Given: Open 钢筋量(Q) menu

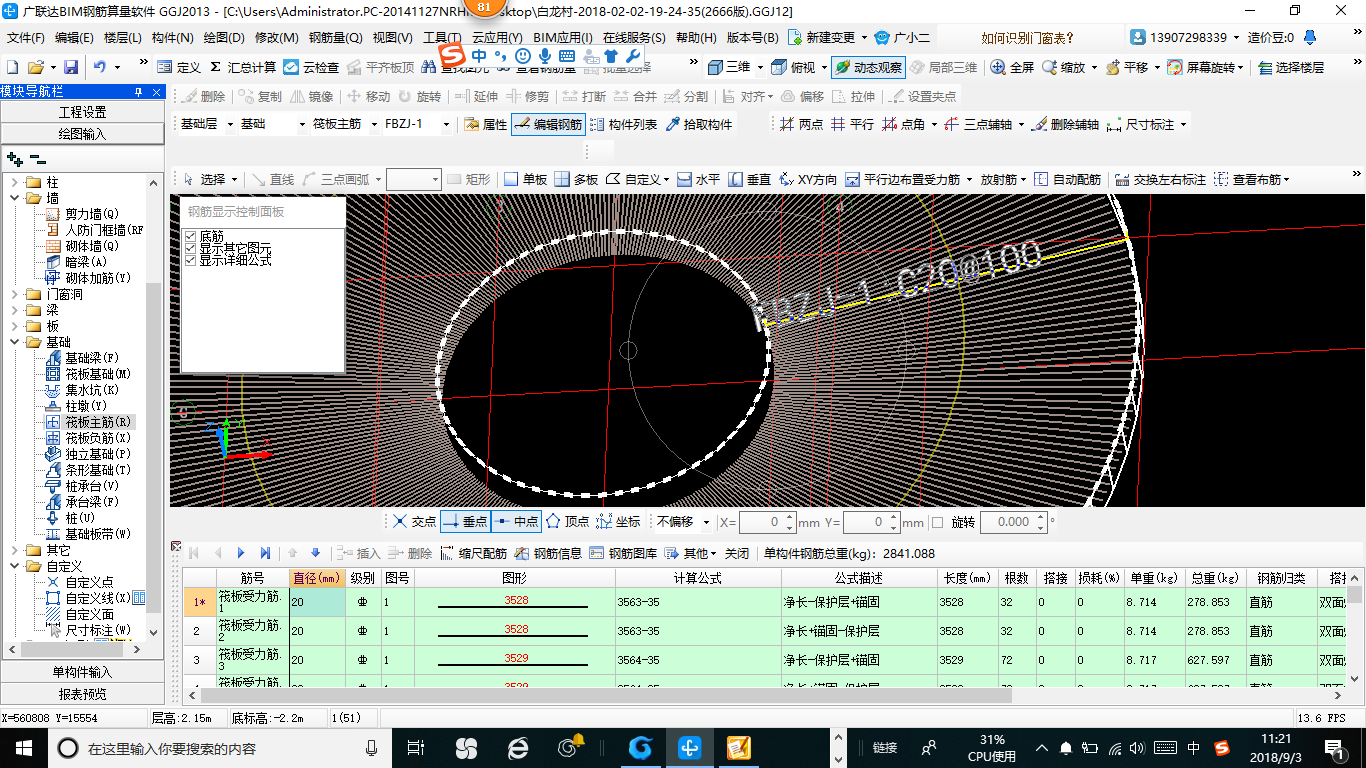Looking at the screenshot, I should (x=335, y=38).
